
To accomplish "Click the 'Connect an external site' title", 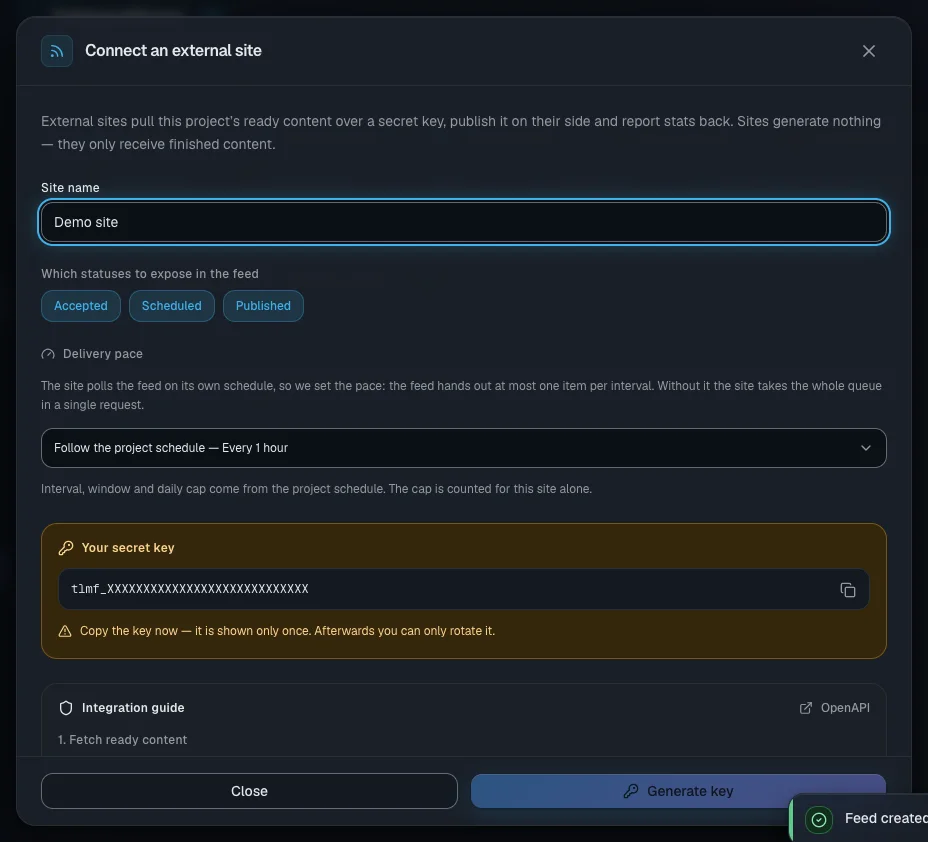I will coord(173,51).
